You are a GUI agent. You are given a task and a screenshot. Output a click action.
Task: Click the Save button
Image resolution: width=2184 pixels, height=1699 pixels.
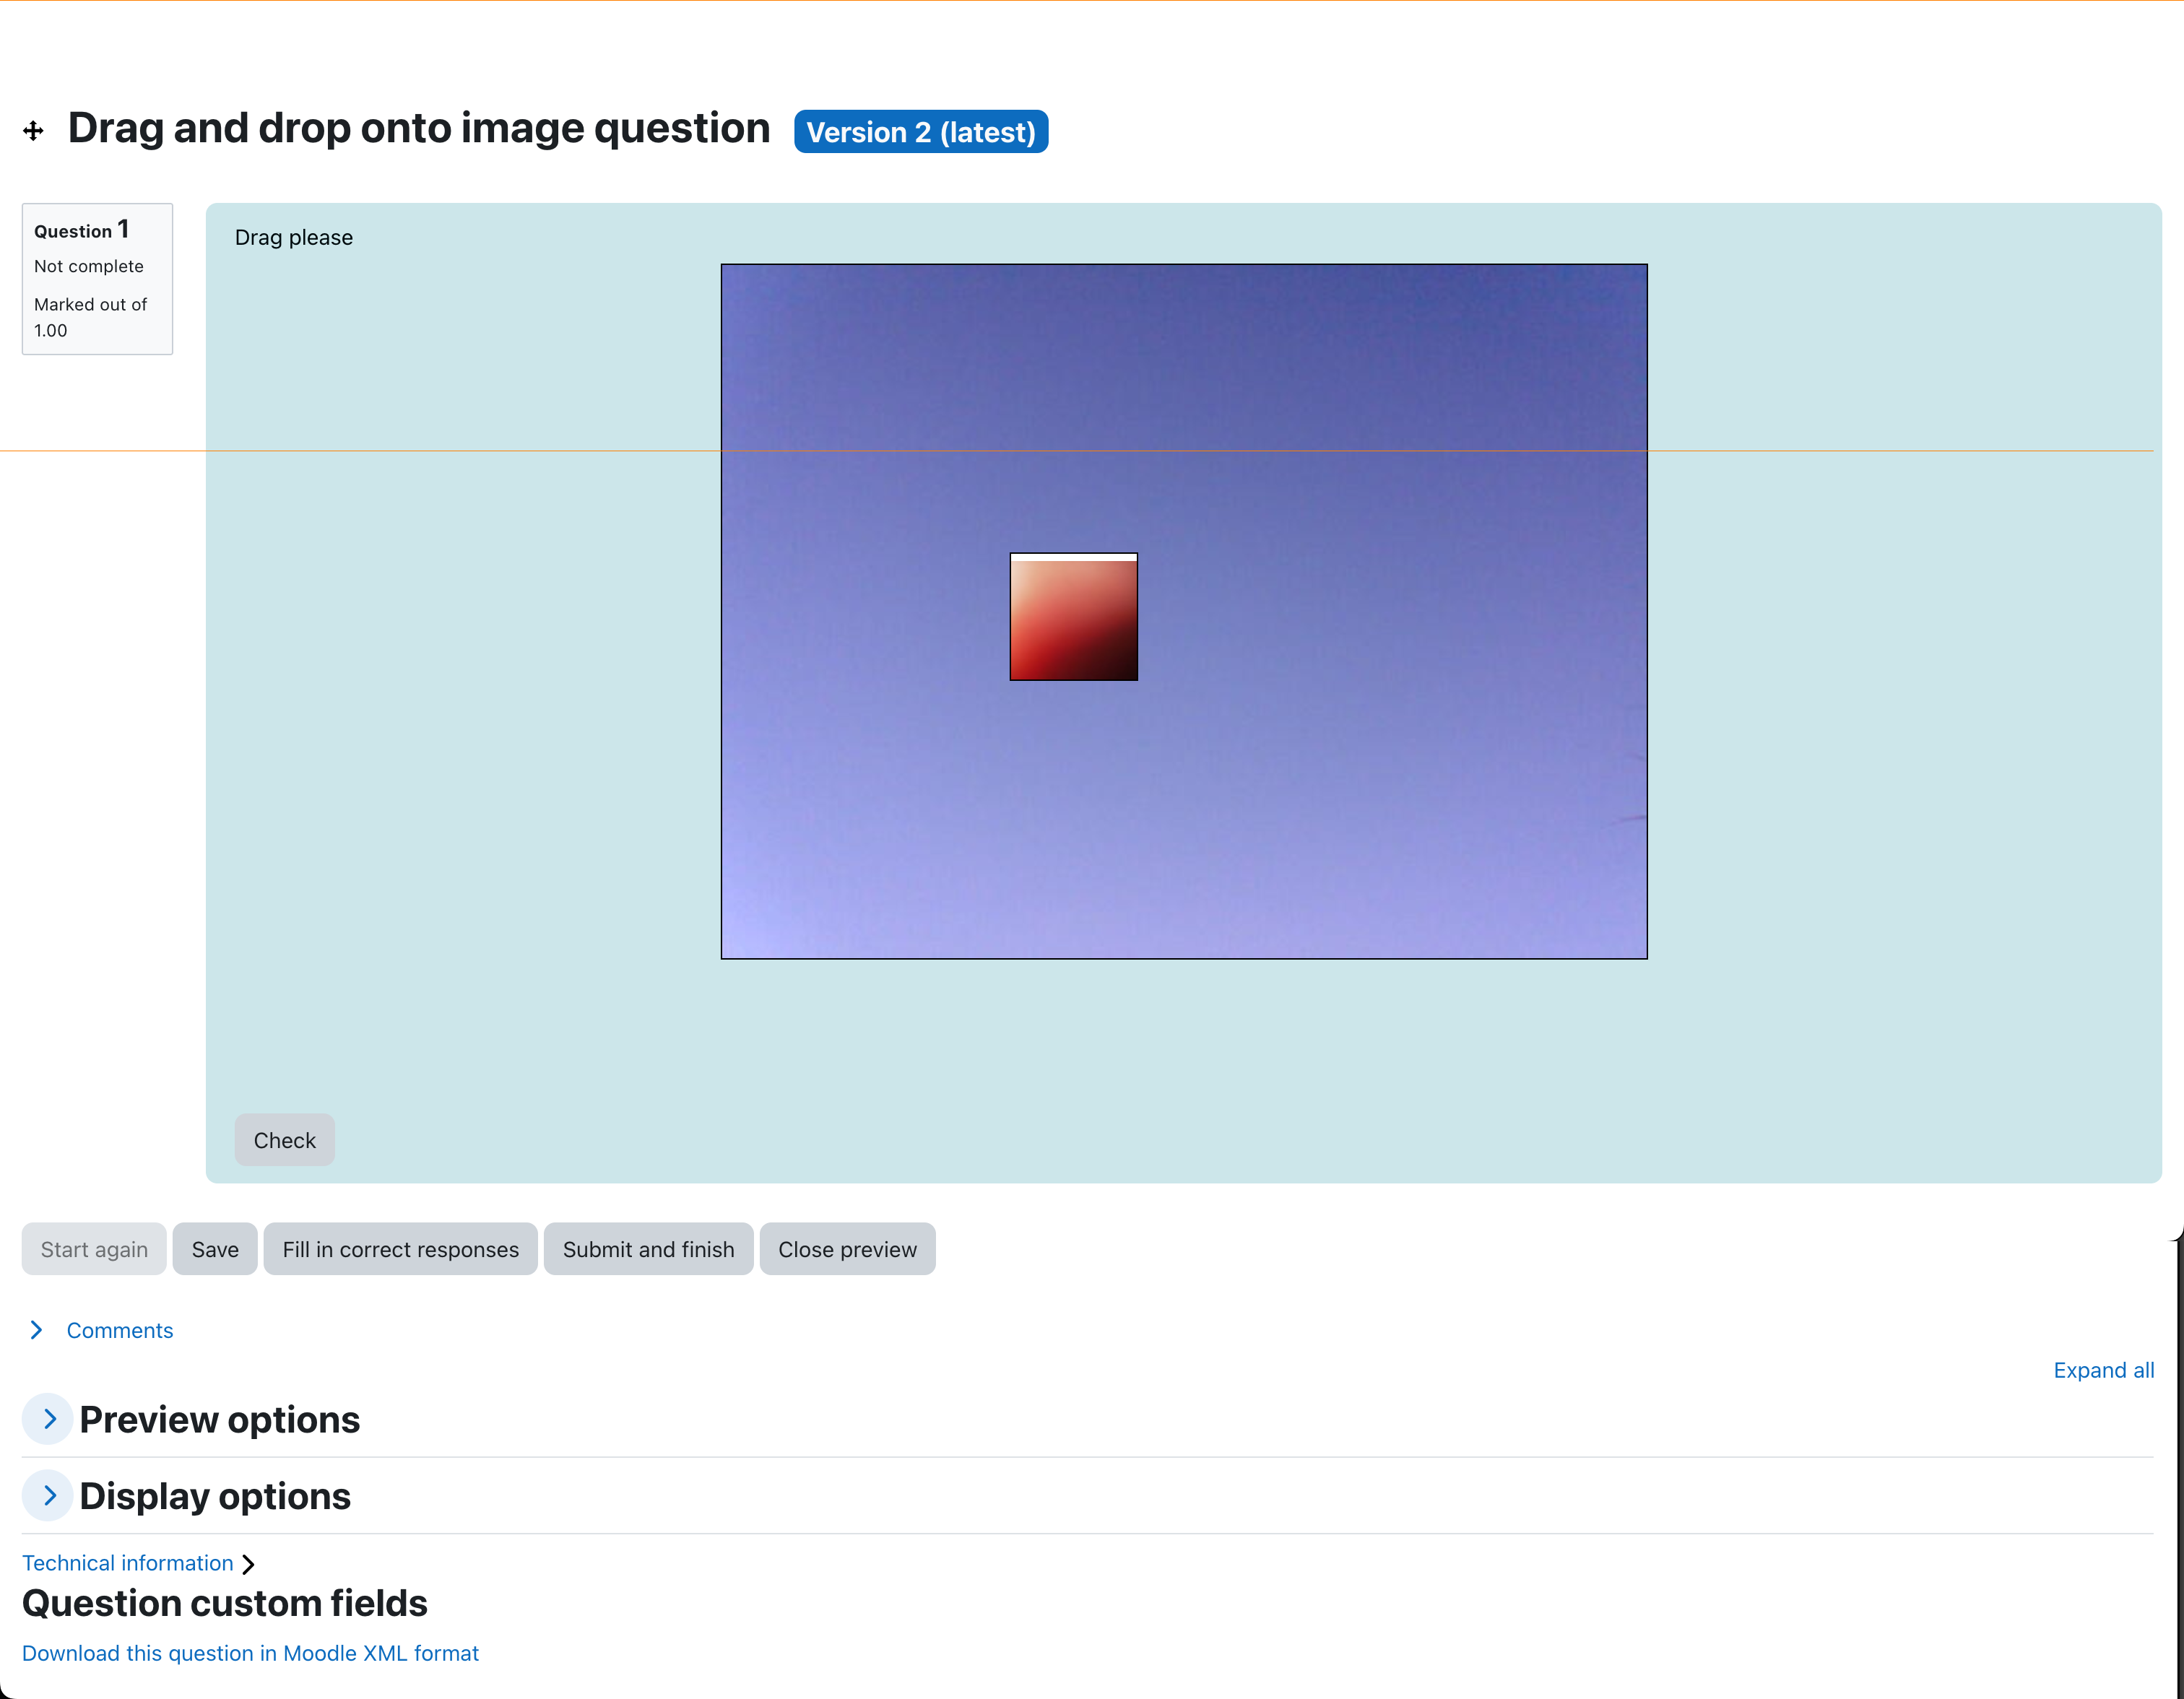(215, 1249)
